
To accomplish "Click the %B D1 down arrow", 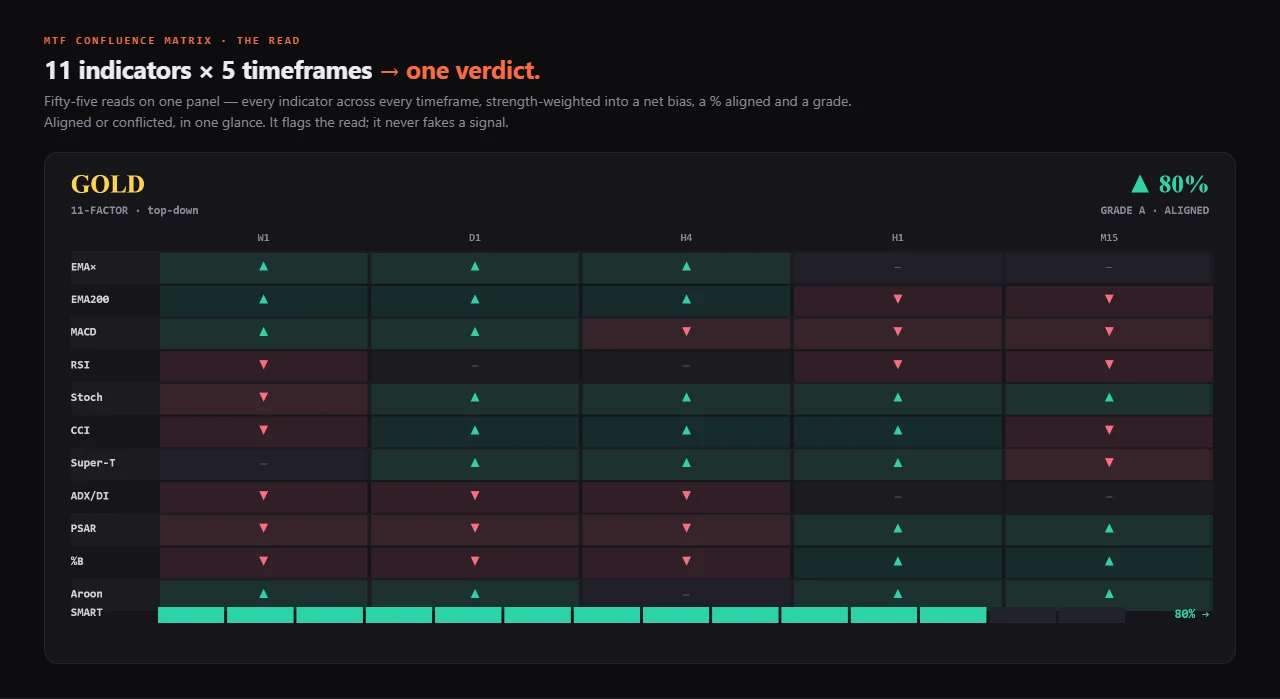I will 475,561.
